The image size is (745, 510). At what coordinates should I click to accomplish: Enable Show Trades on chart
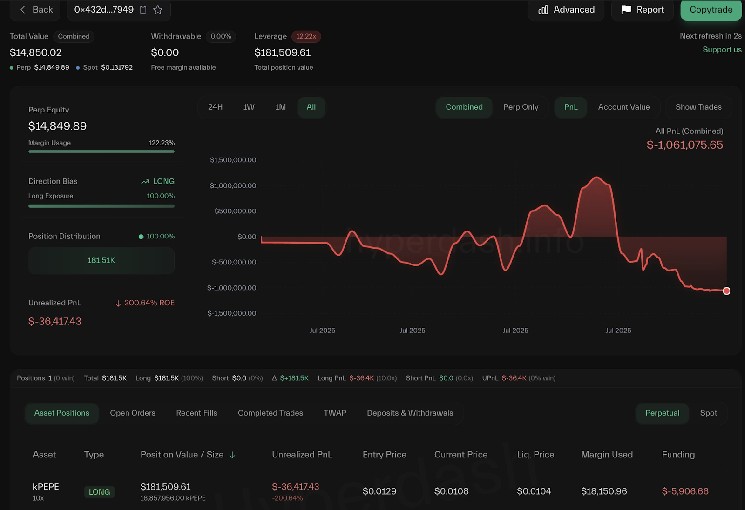pos(698,107)
